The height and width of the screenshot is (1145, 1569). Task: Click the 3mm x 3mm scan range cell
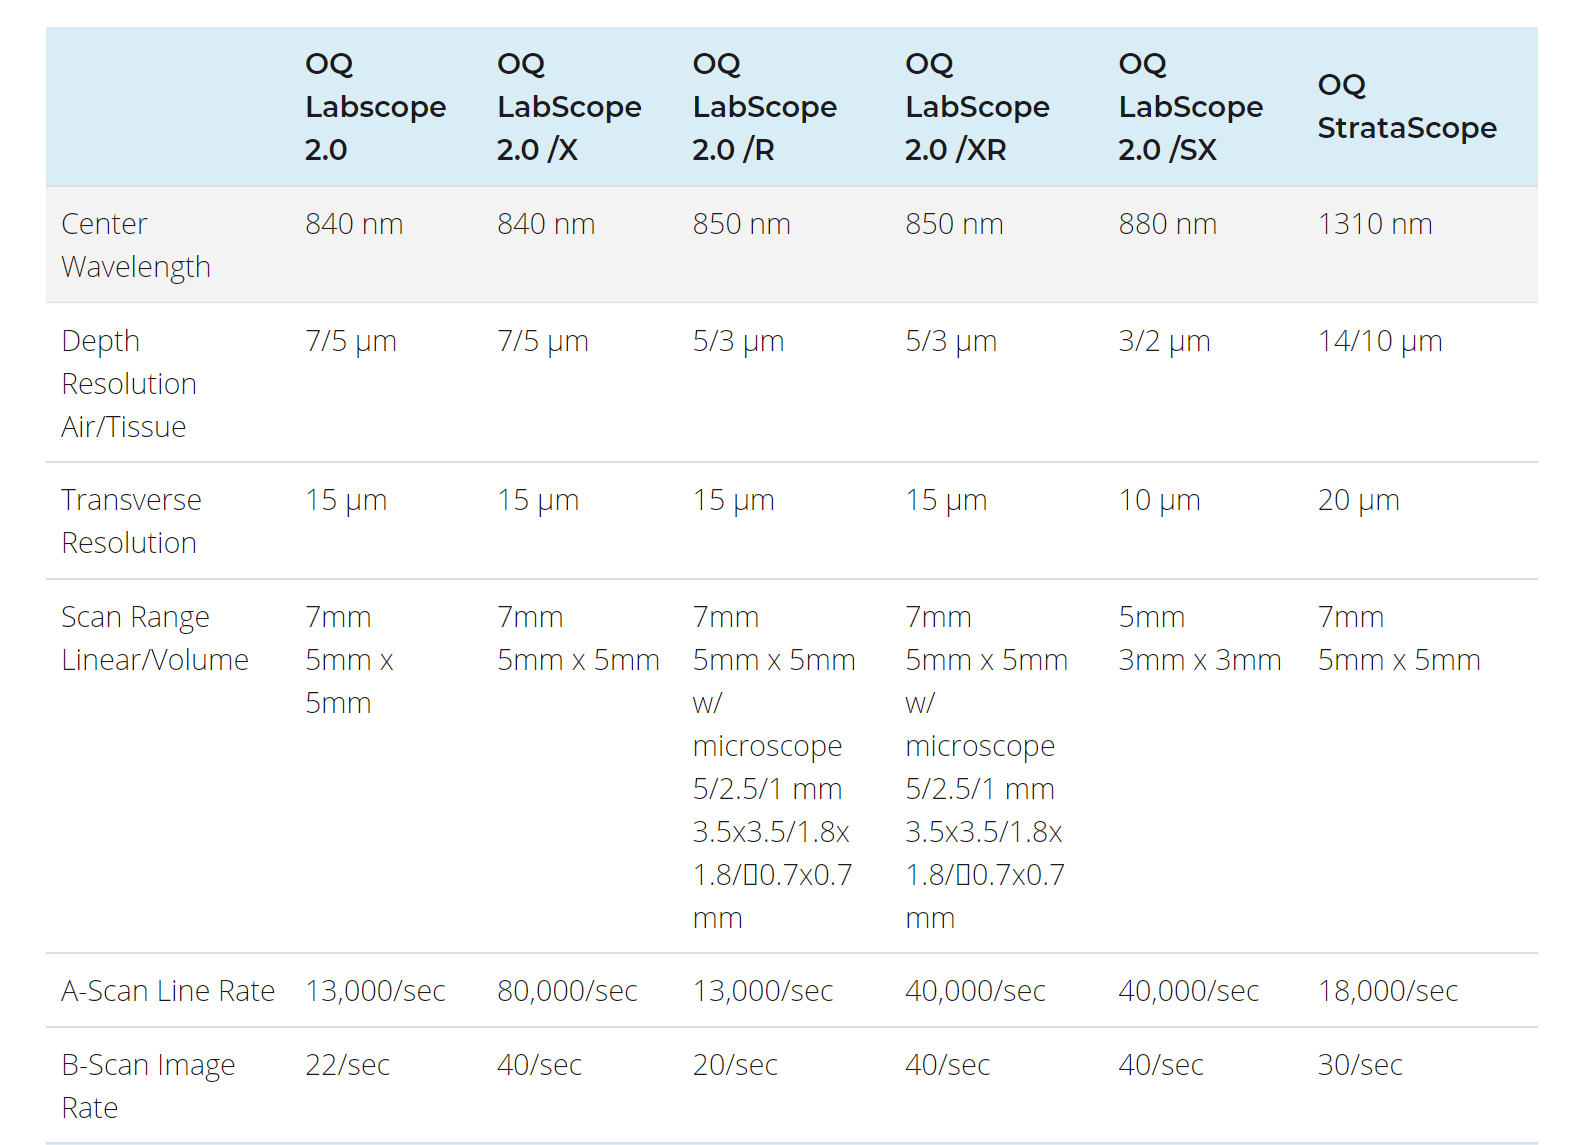click(x=1199, y=660)
